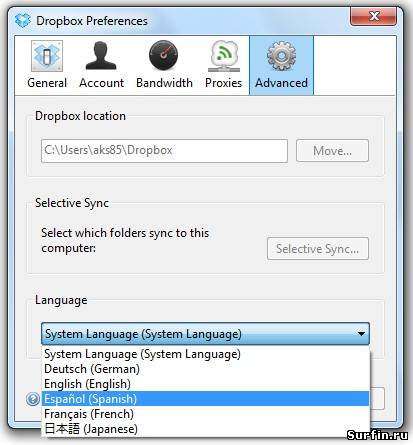
Task: Click the Dropbox location path field
Action: point(164,151)
